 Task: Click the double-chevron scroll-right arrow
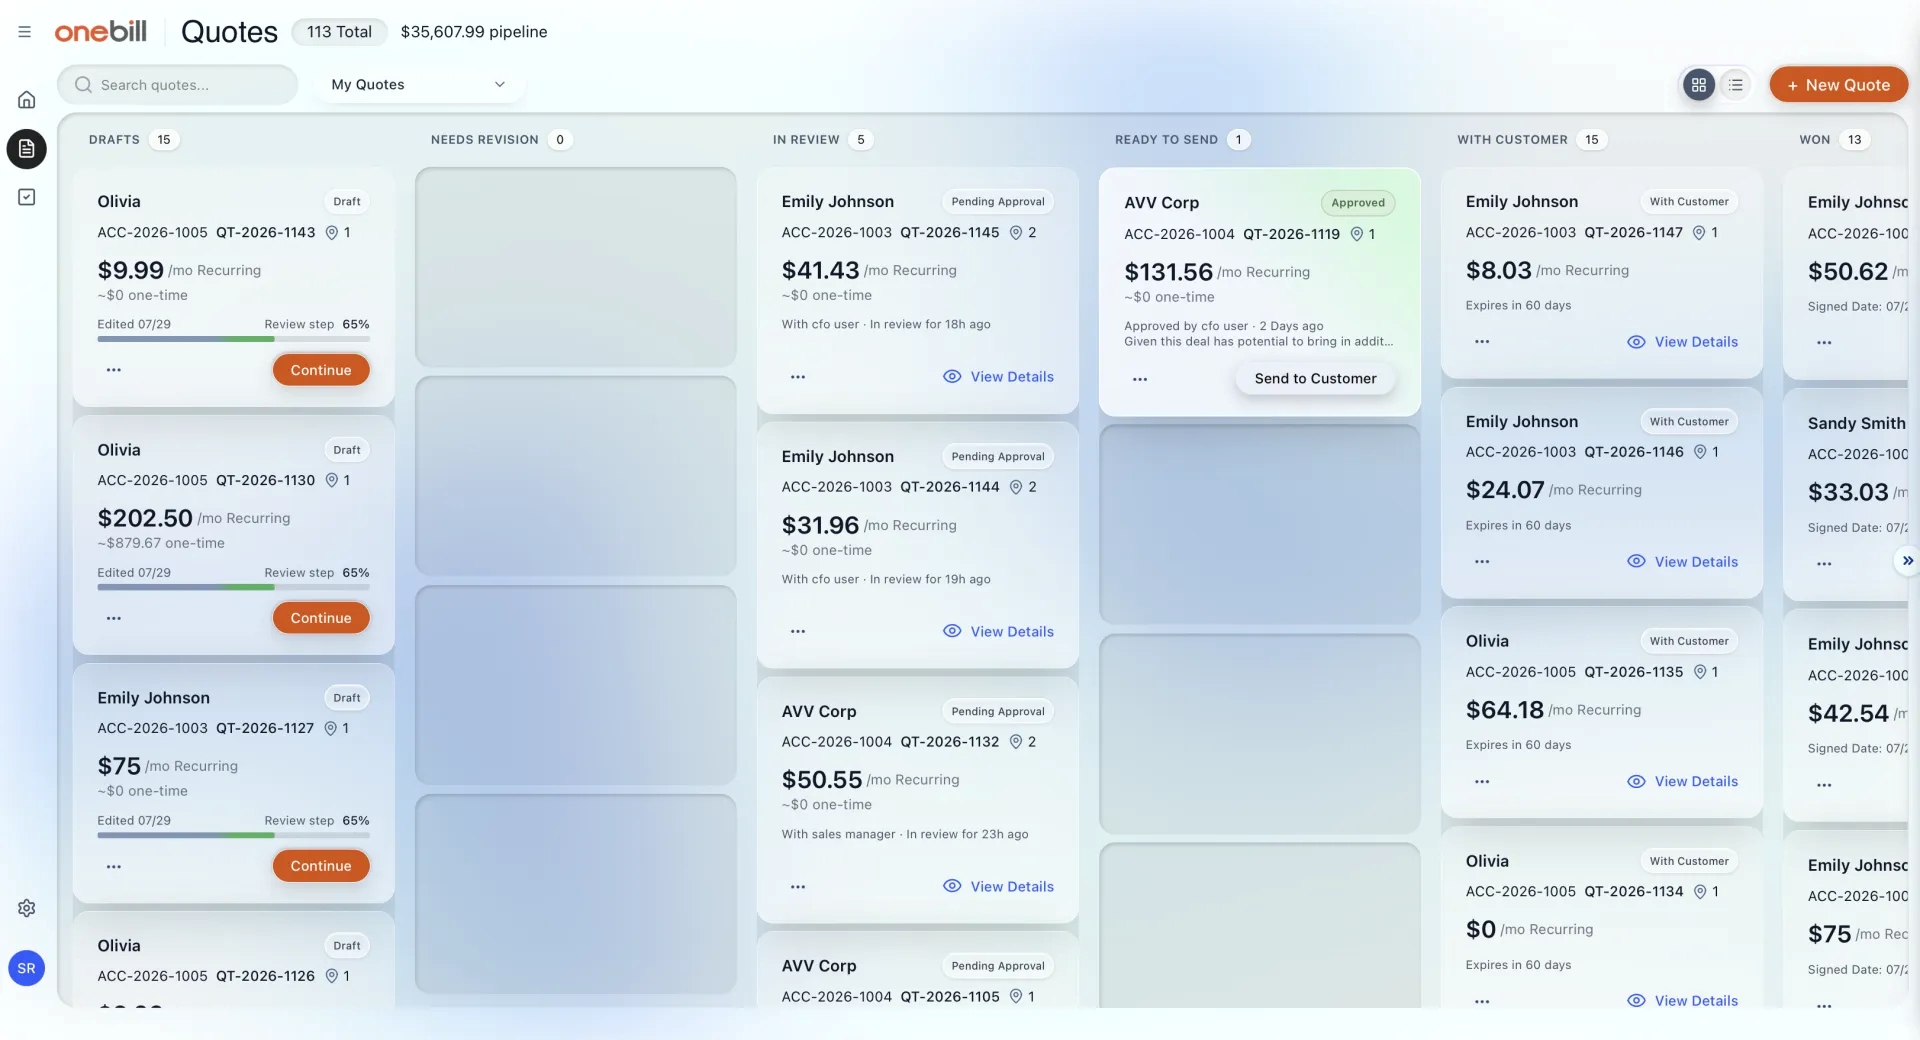pos(1907,561)
